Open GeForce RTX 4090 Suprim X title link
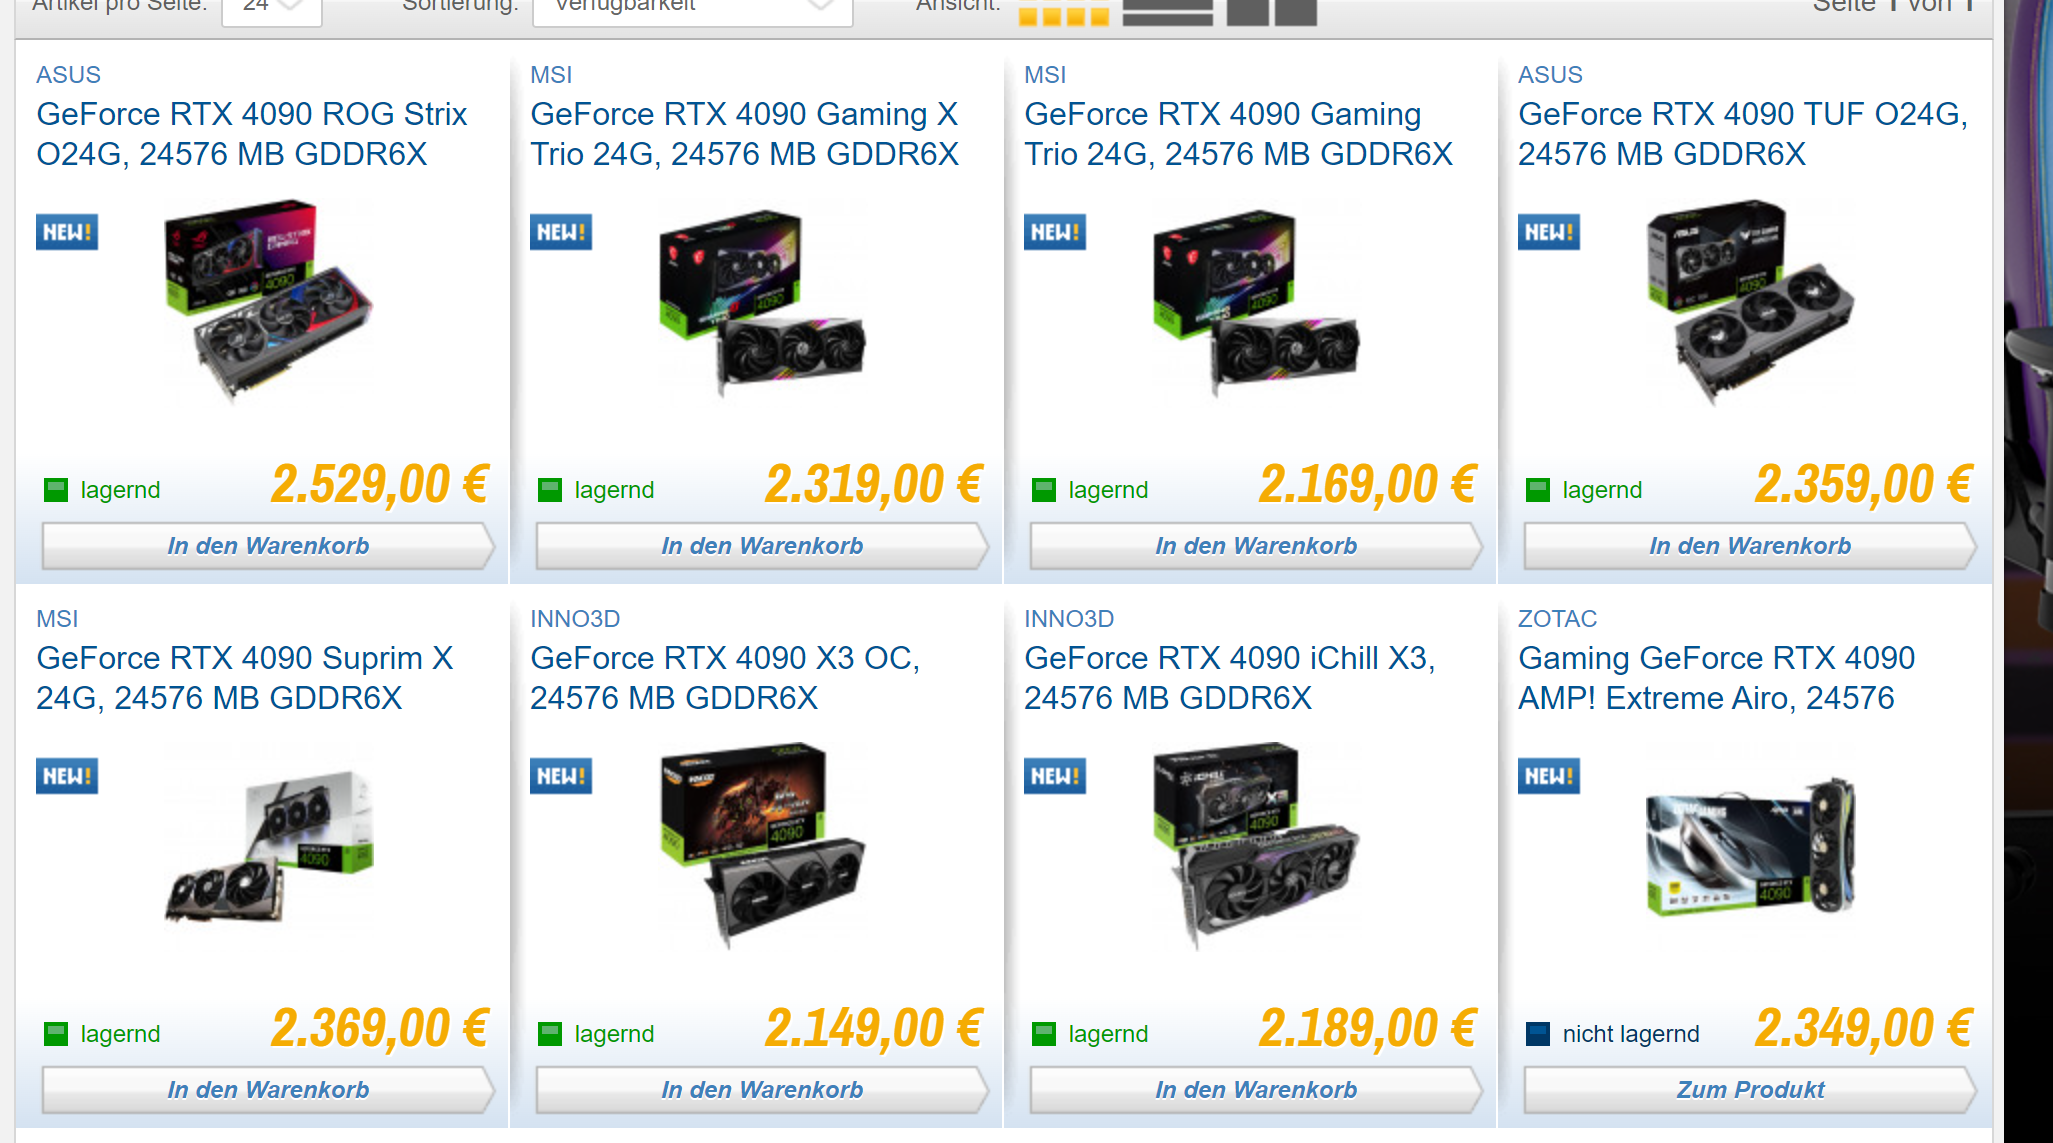This screenshot has width=2053, height=1143. pyautogui.click(x=245, y=678)
